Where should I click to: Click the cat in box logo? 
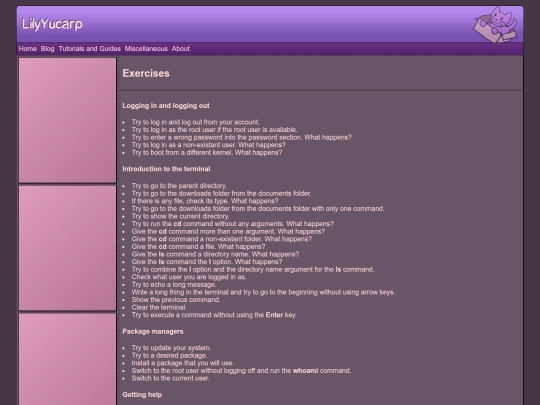click(x=495, y=24)
